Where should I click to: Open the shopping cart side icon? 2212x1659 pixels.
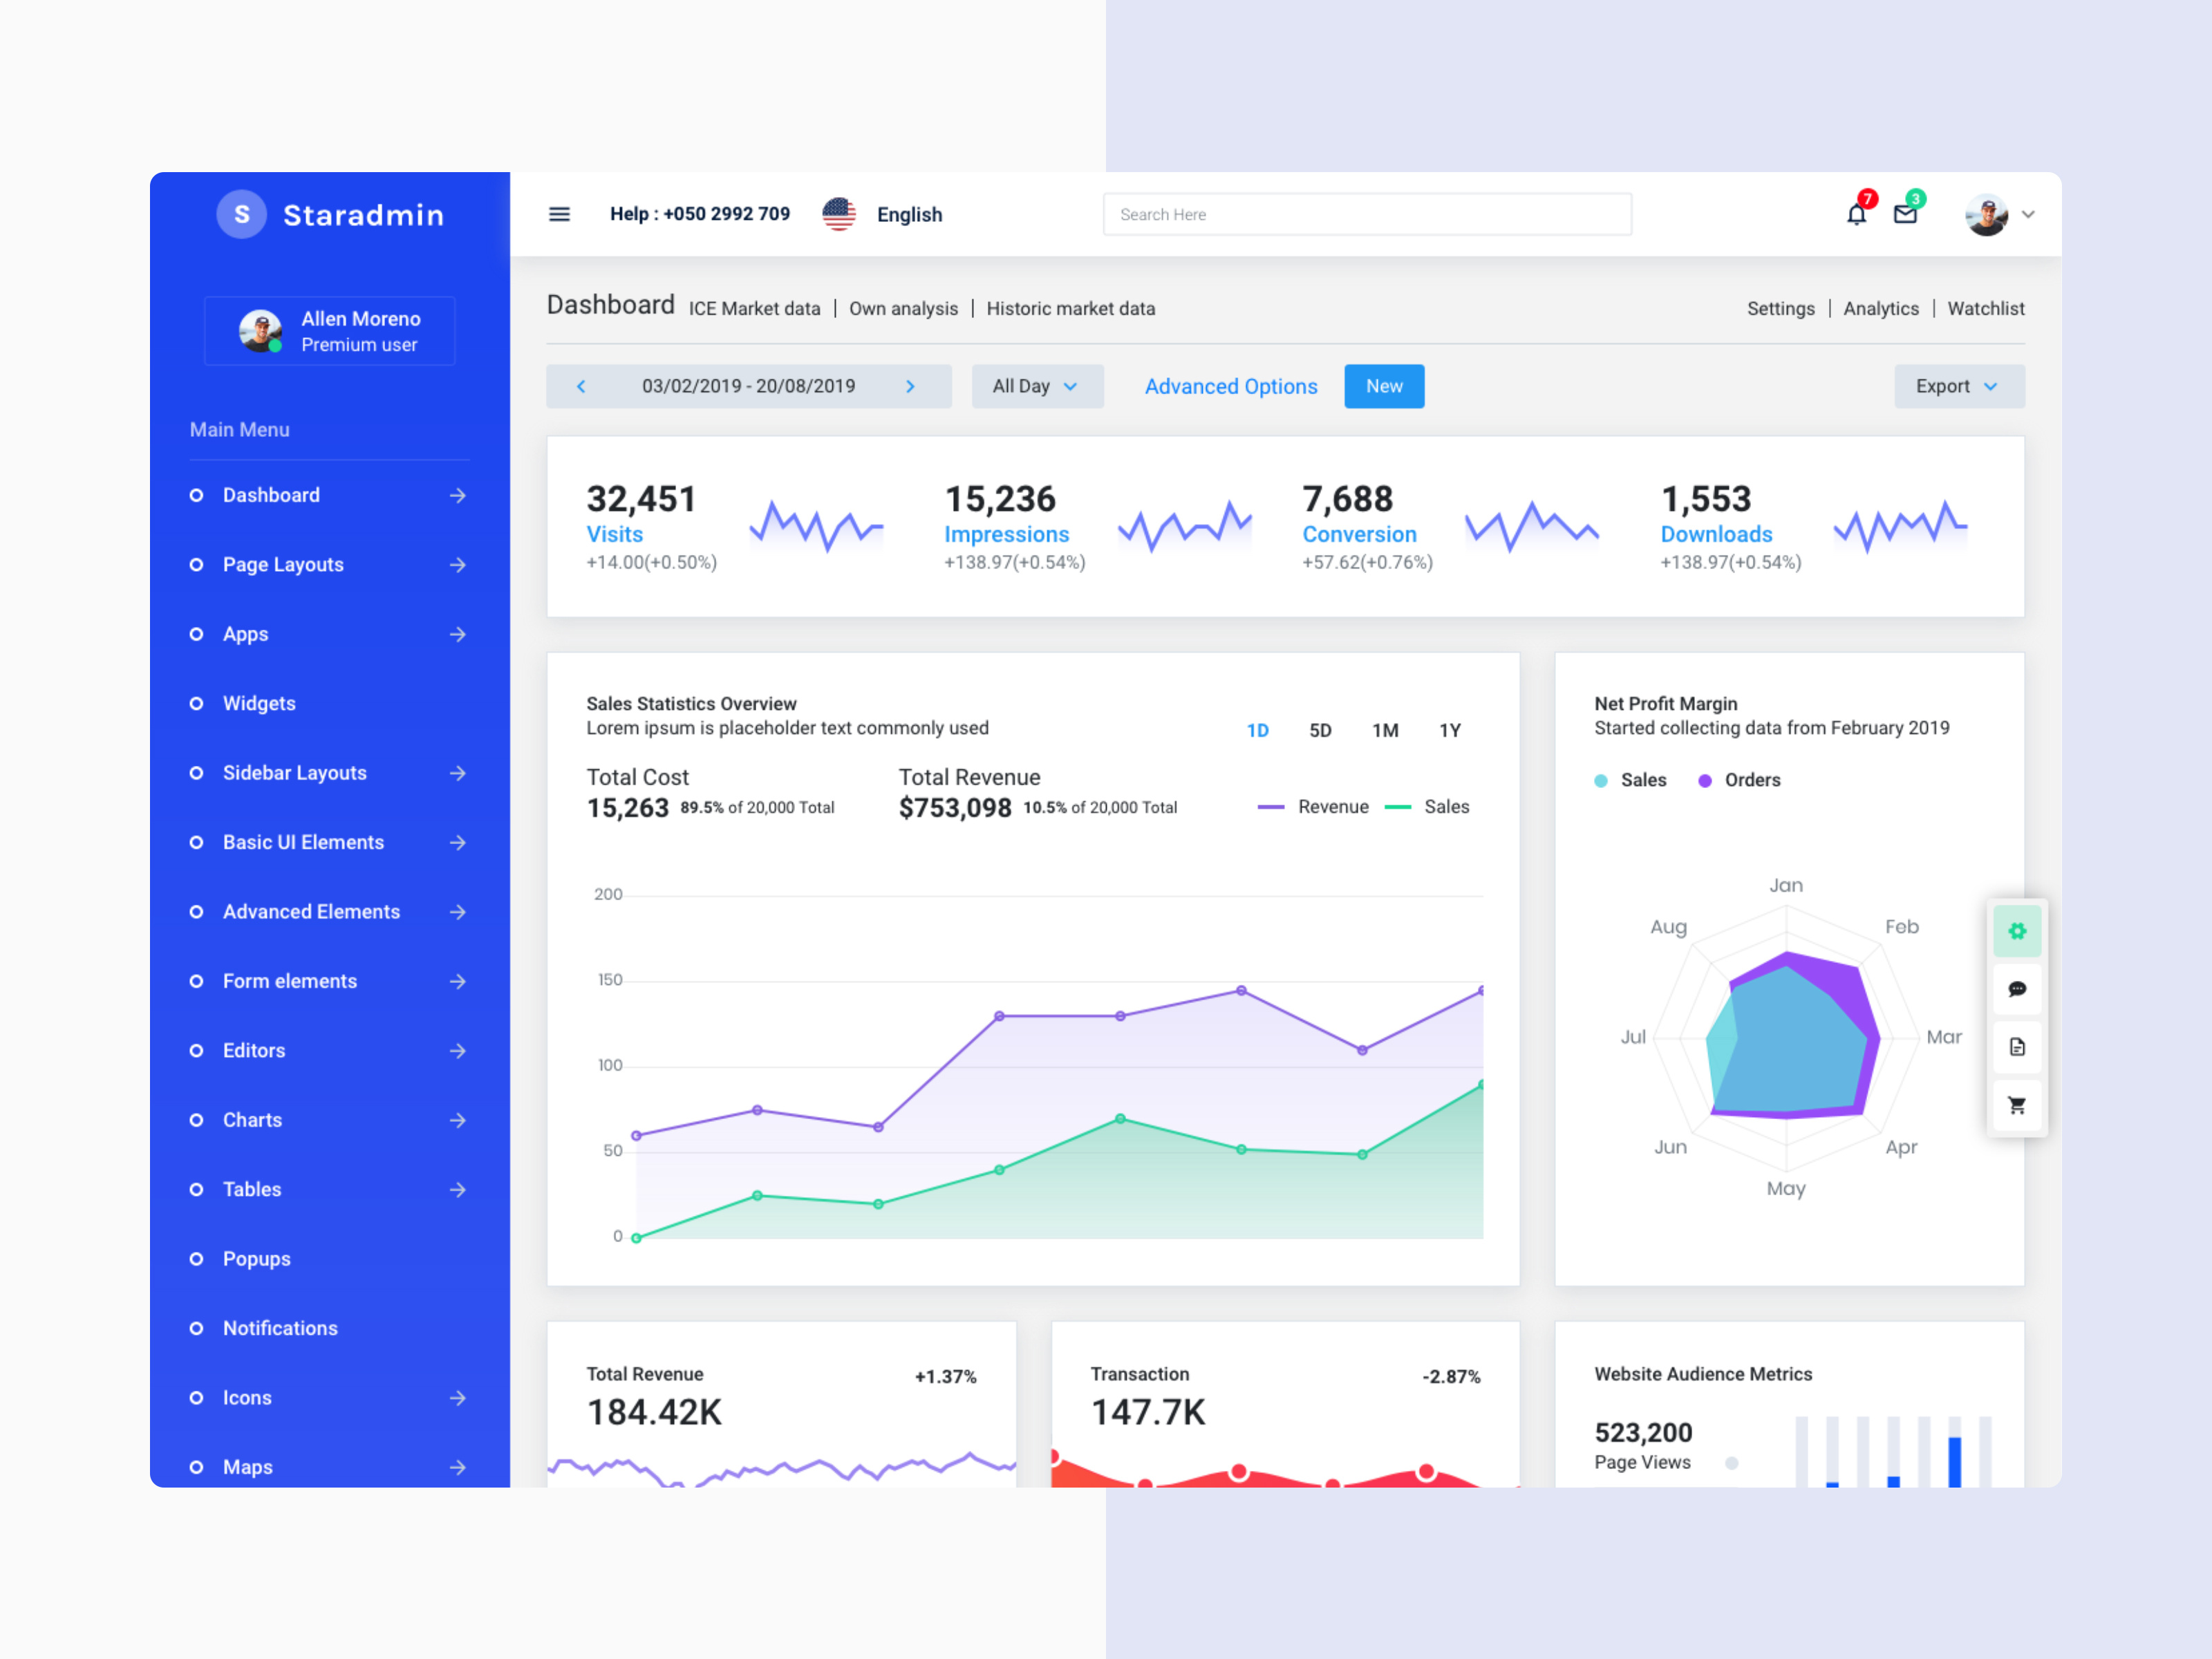[2016, 1105]
